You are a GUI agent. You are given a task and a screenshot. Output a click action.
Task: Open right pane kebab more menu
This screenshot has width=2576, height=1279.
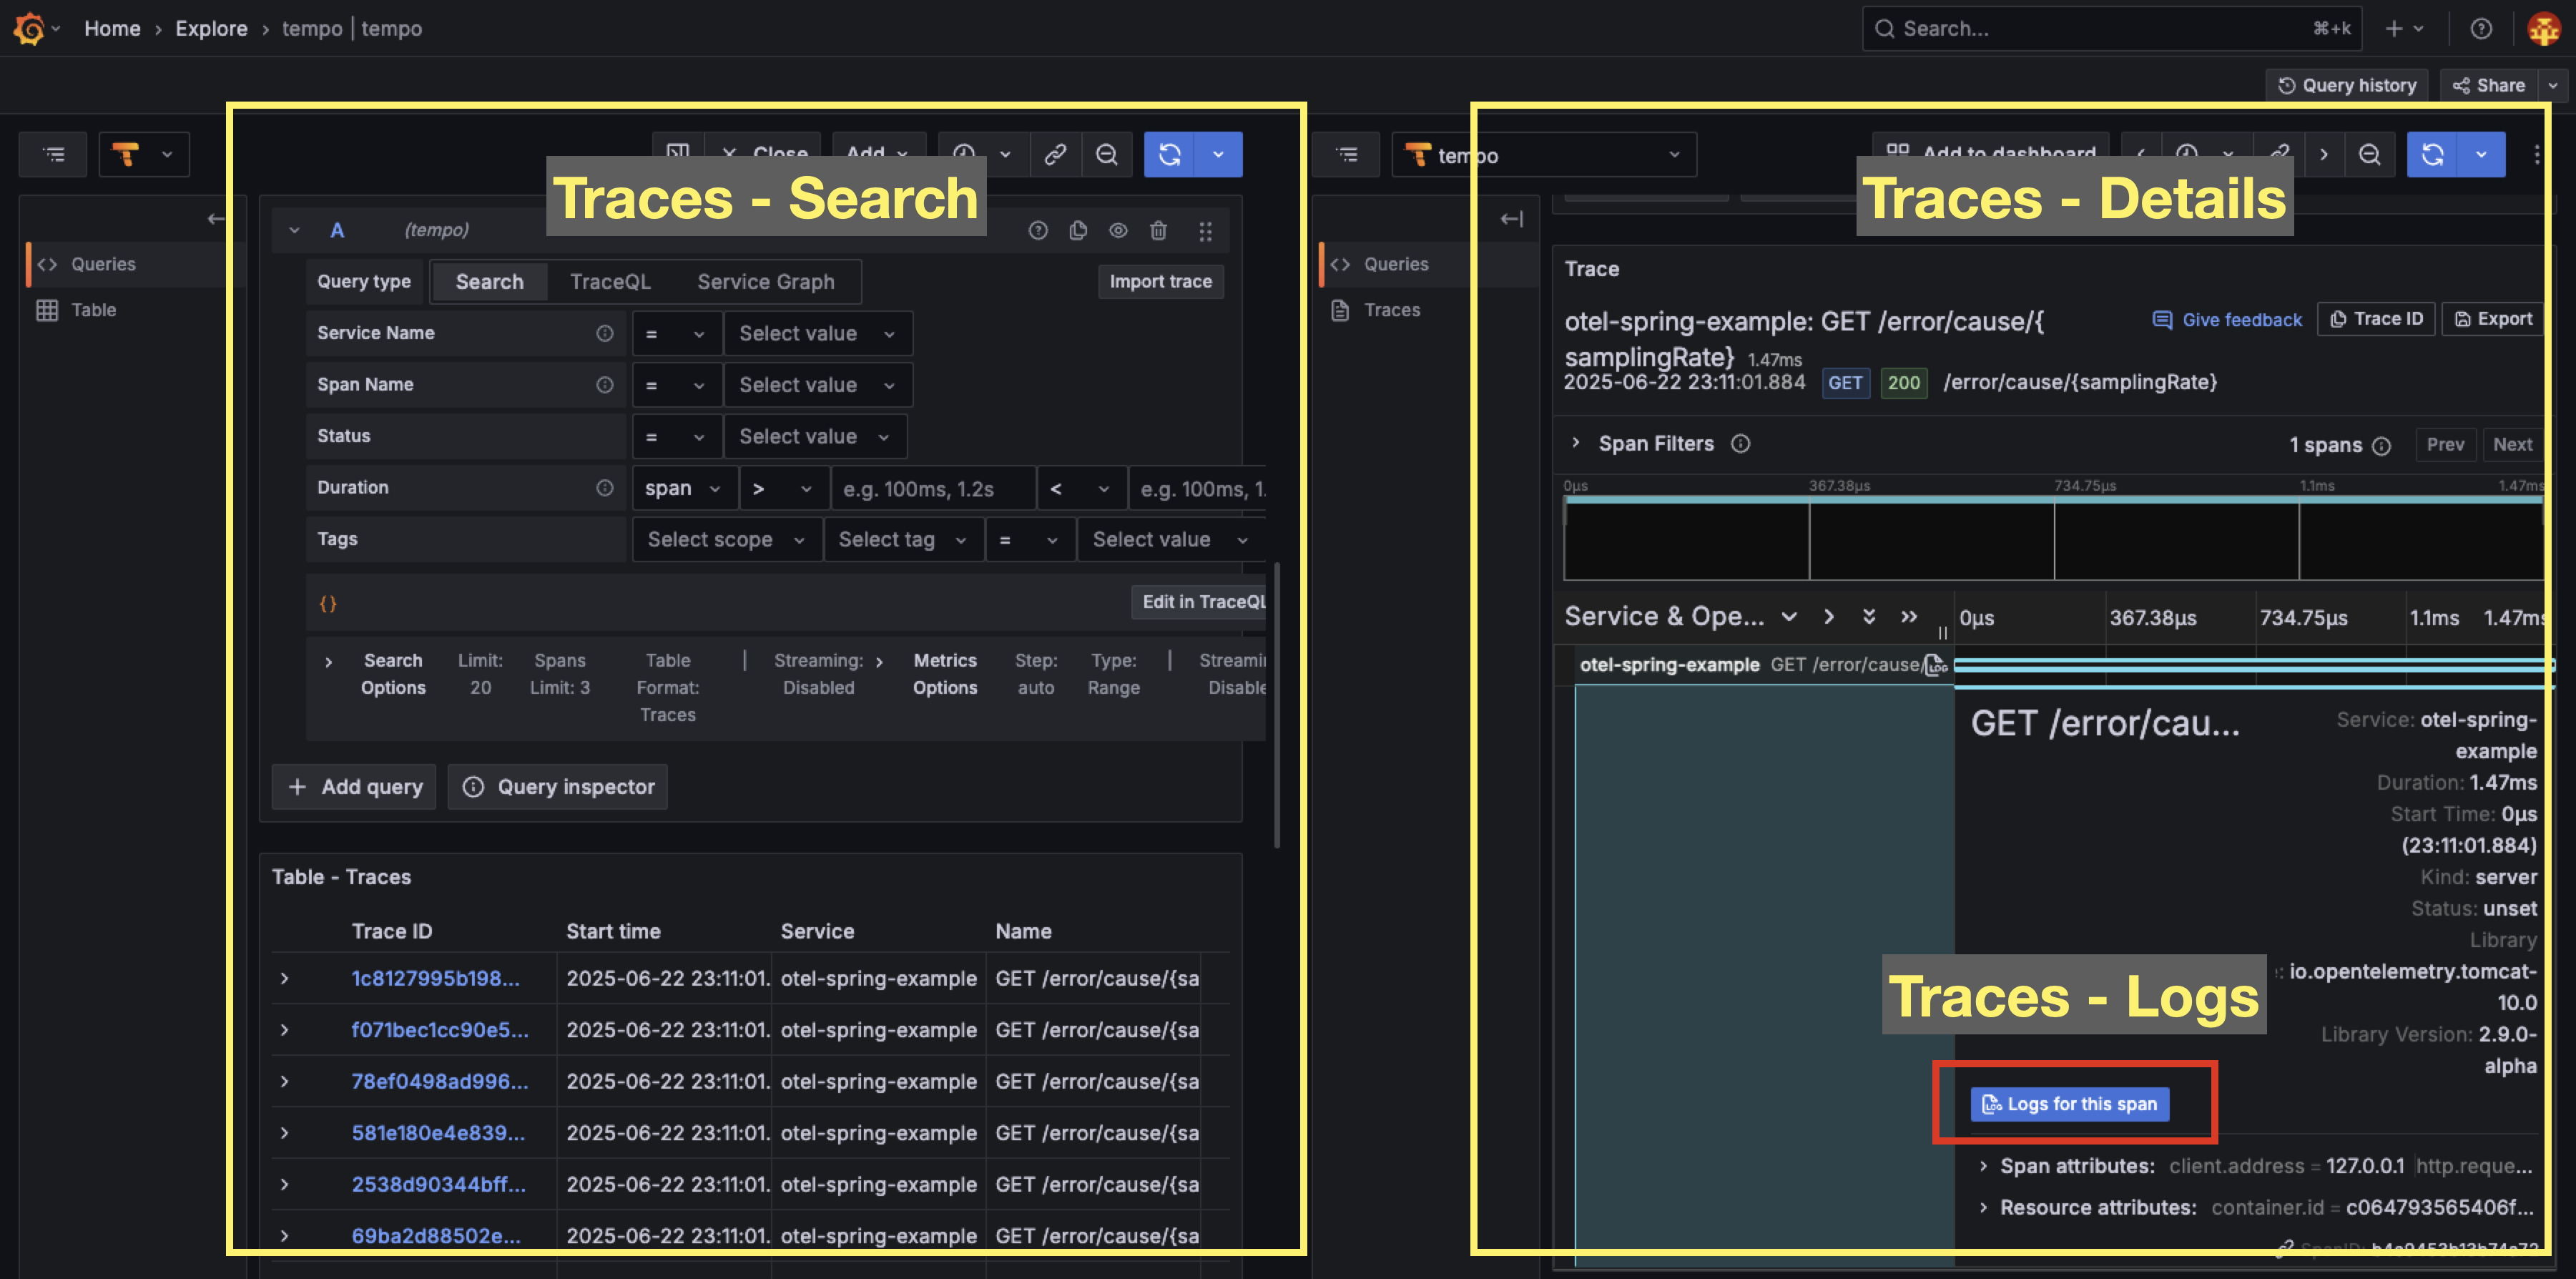pos(2536,154)
